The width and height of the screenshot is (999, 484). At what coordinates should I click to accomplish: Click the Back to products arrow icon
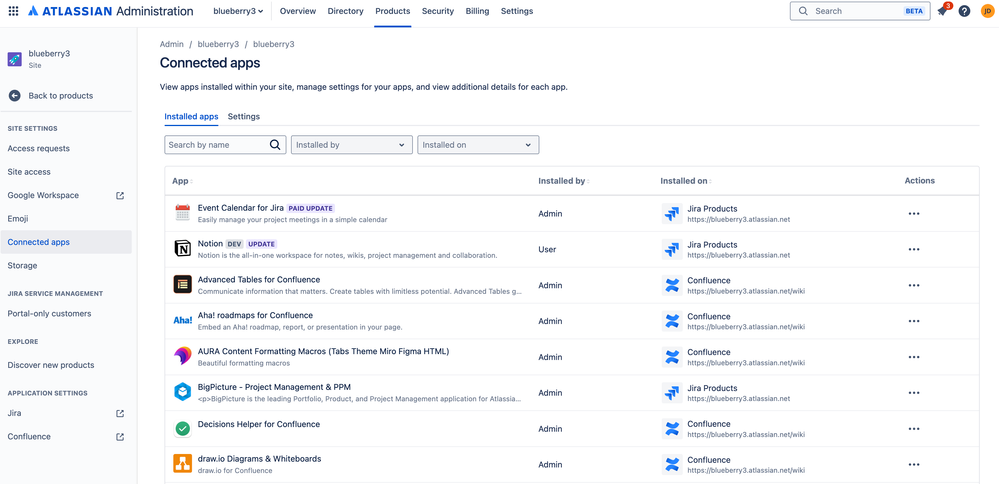[15, 96]
